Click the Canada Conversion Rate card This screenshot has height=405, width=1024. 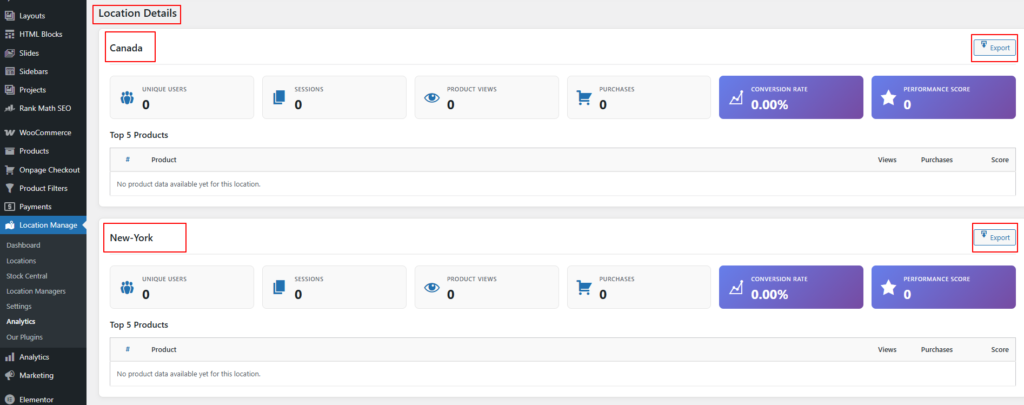point(790,97)
